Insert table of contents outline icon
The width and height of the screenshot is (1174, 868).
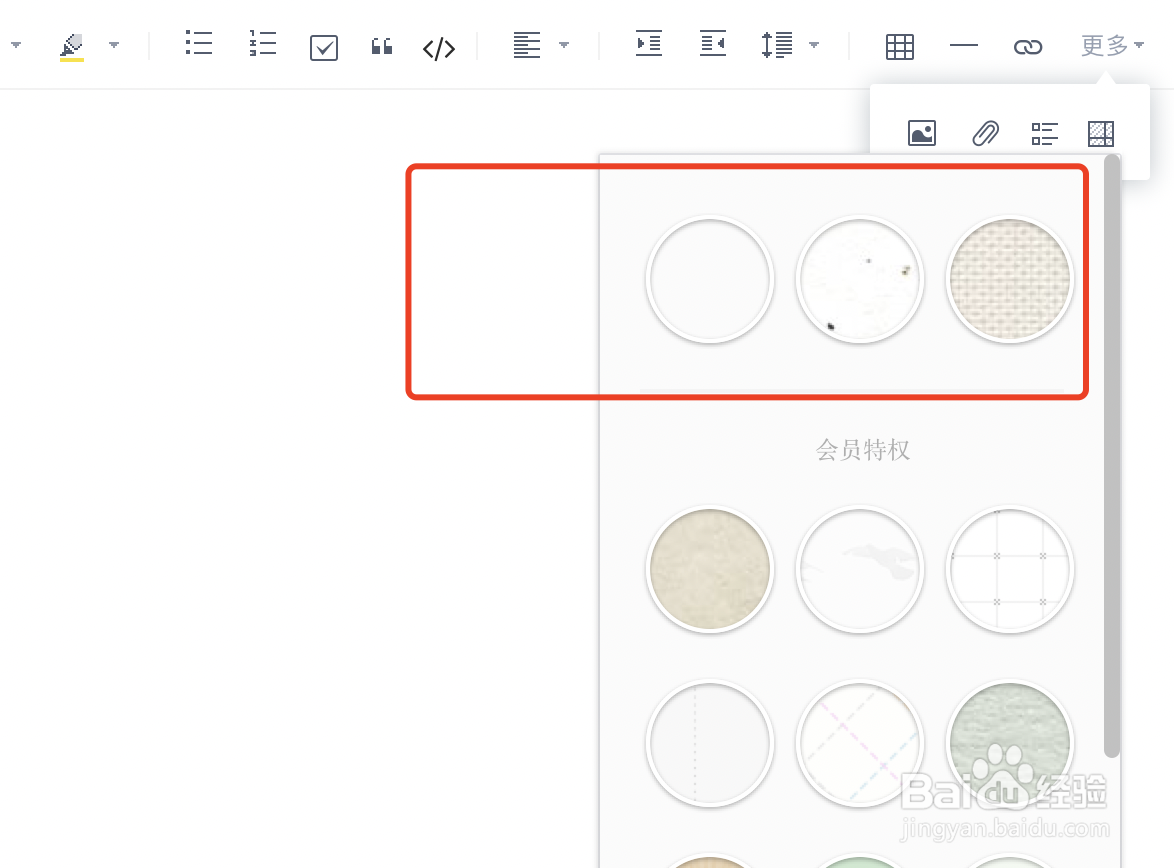tap(1044, 133)
